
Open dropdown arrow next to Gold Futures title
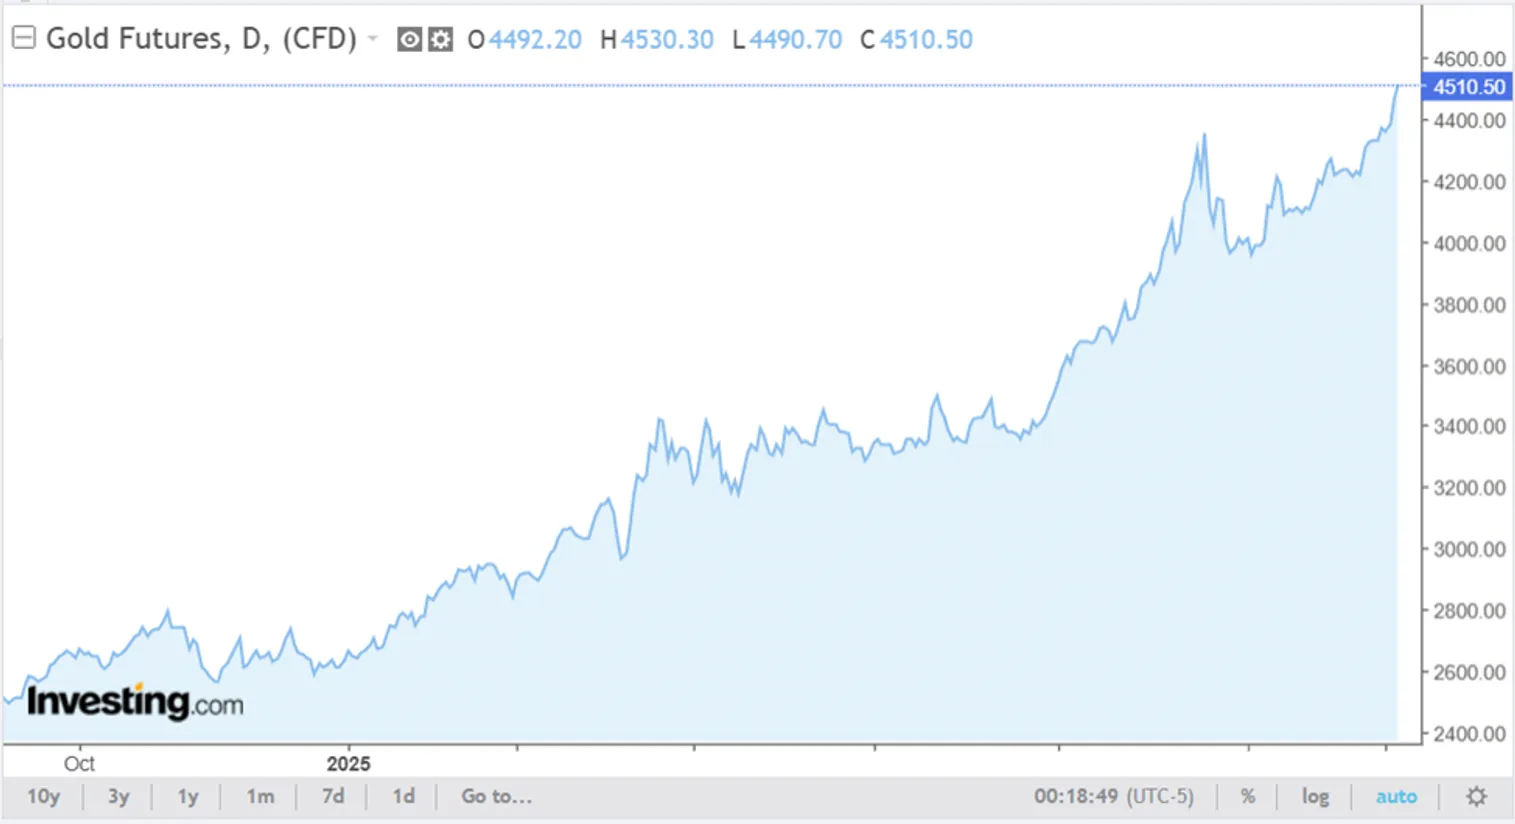tap(373, 39)
